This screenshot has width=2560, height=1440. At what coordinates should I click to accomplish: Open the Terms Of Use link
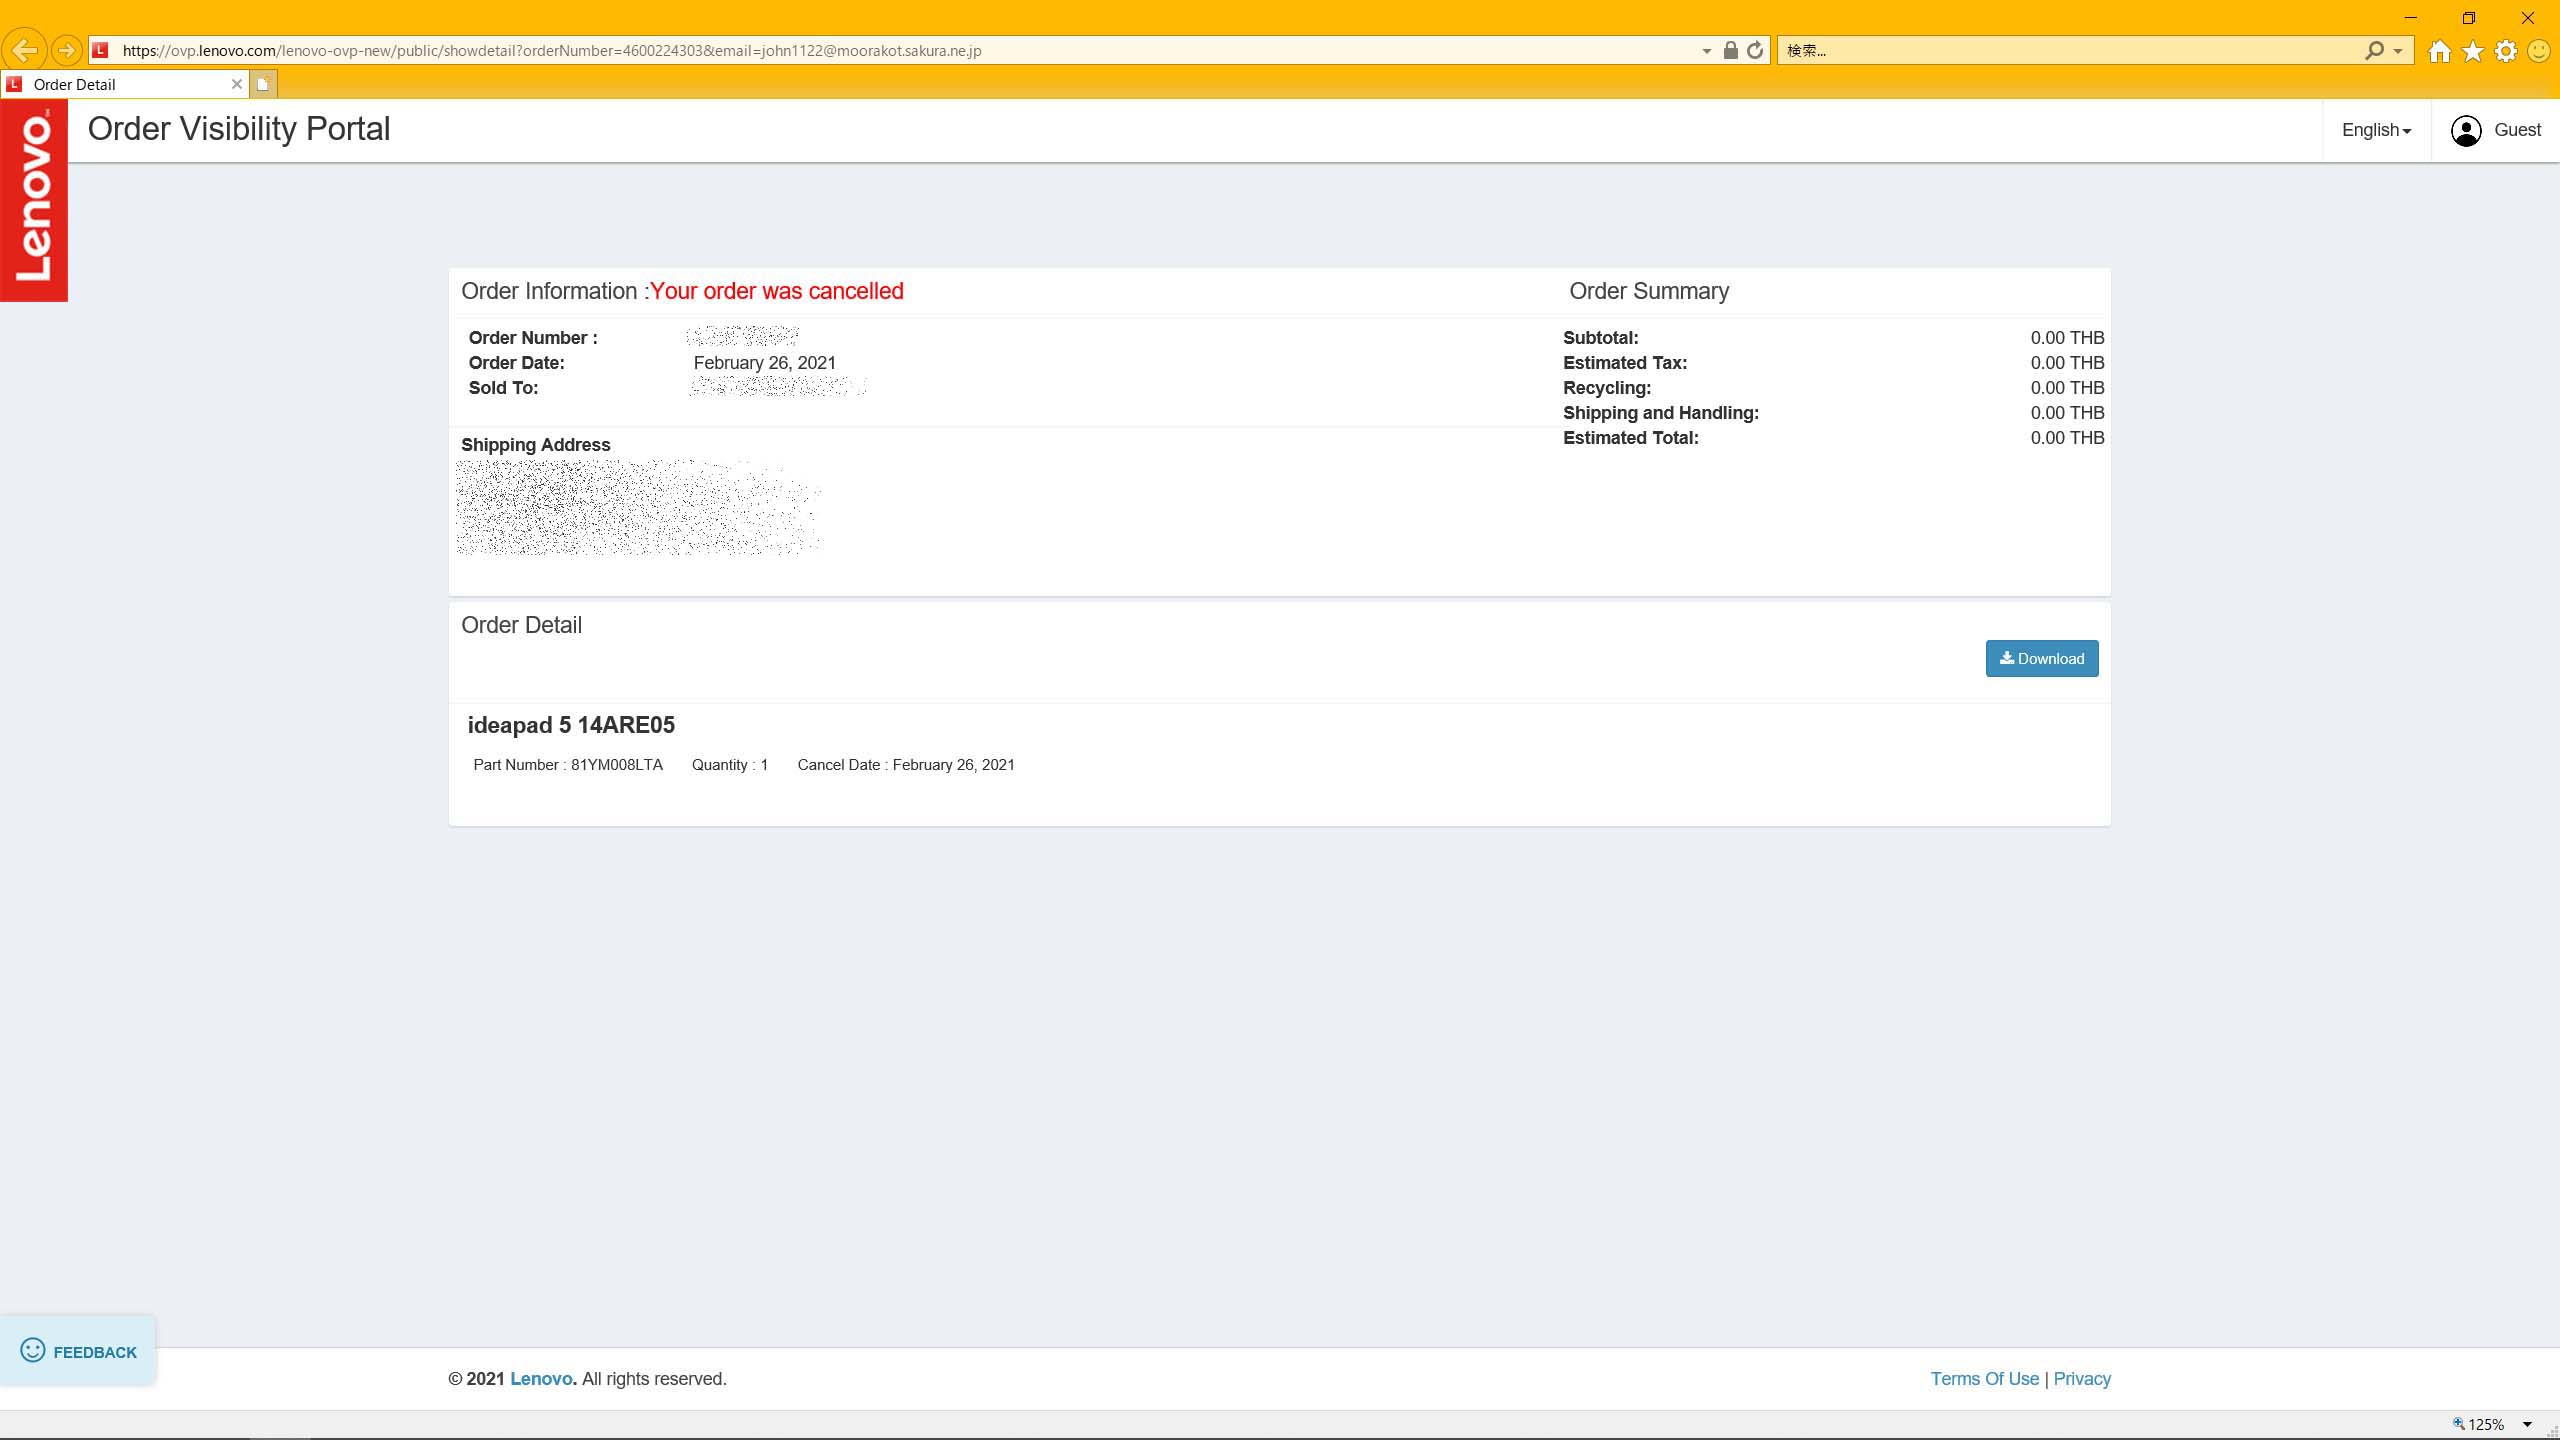pyautogui.click(x=1984, y=1379)
